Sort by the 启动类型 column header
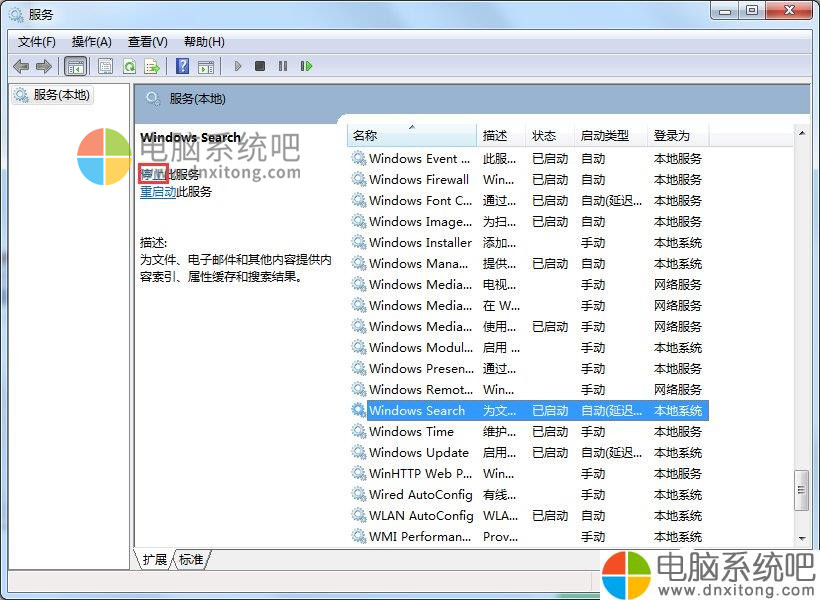 click(x=610, y=136)
